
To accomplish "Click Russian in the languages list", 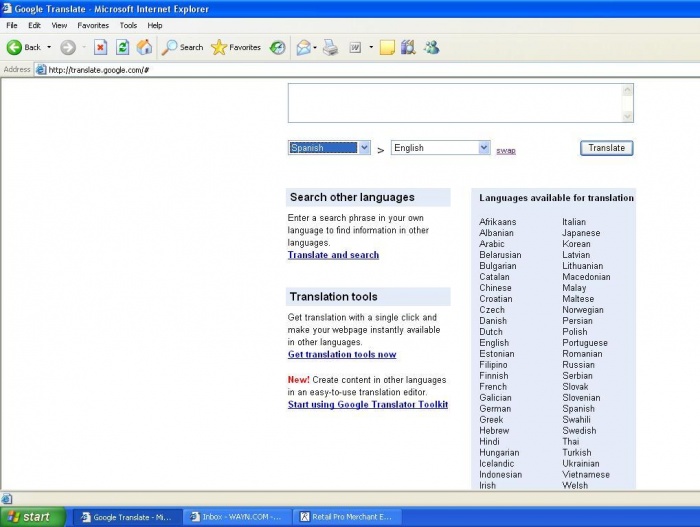I will coord(578,365).
